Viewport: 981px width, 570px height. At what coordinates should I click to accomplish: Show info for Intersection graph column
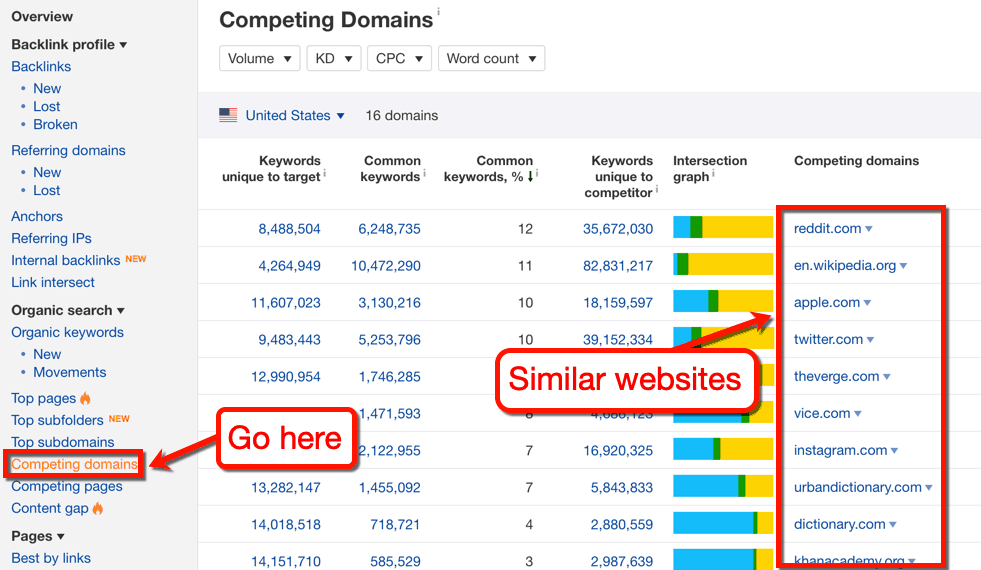(713, 173)
